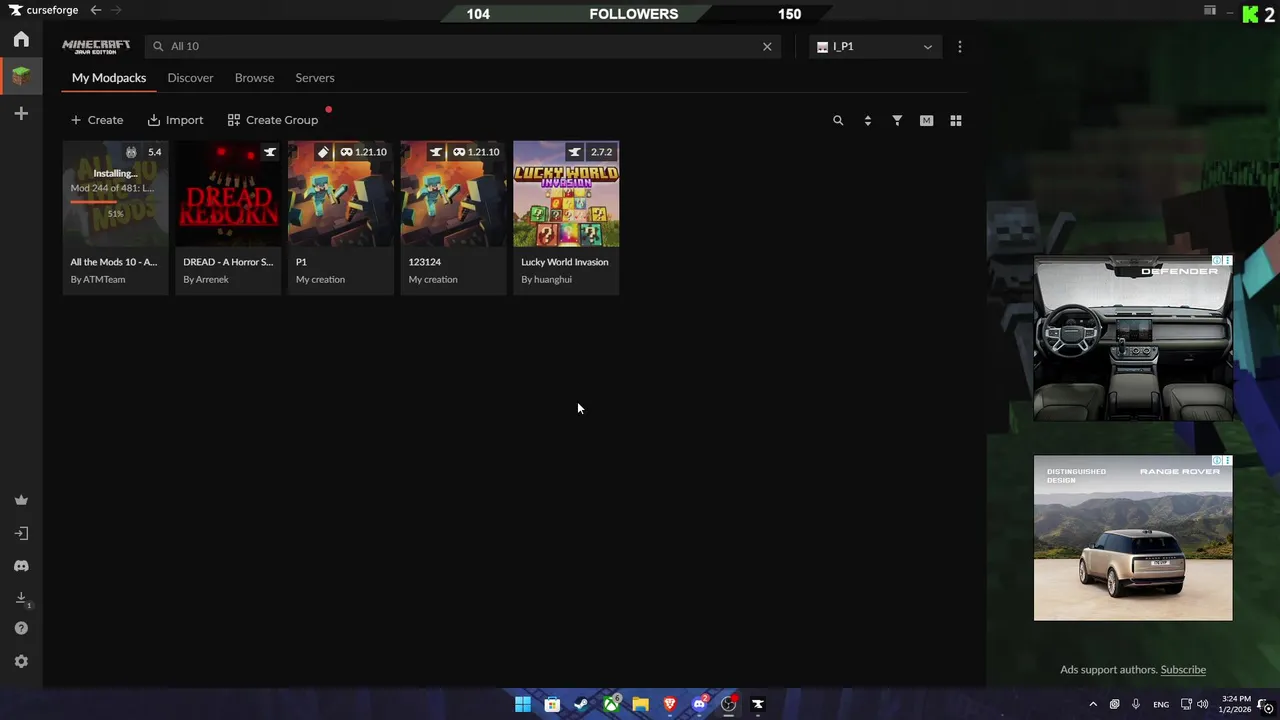Open Brave browser from the taskbar
The width and height of the screenshot is (1280, 720).
click(670, 704)
